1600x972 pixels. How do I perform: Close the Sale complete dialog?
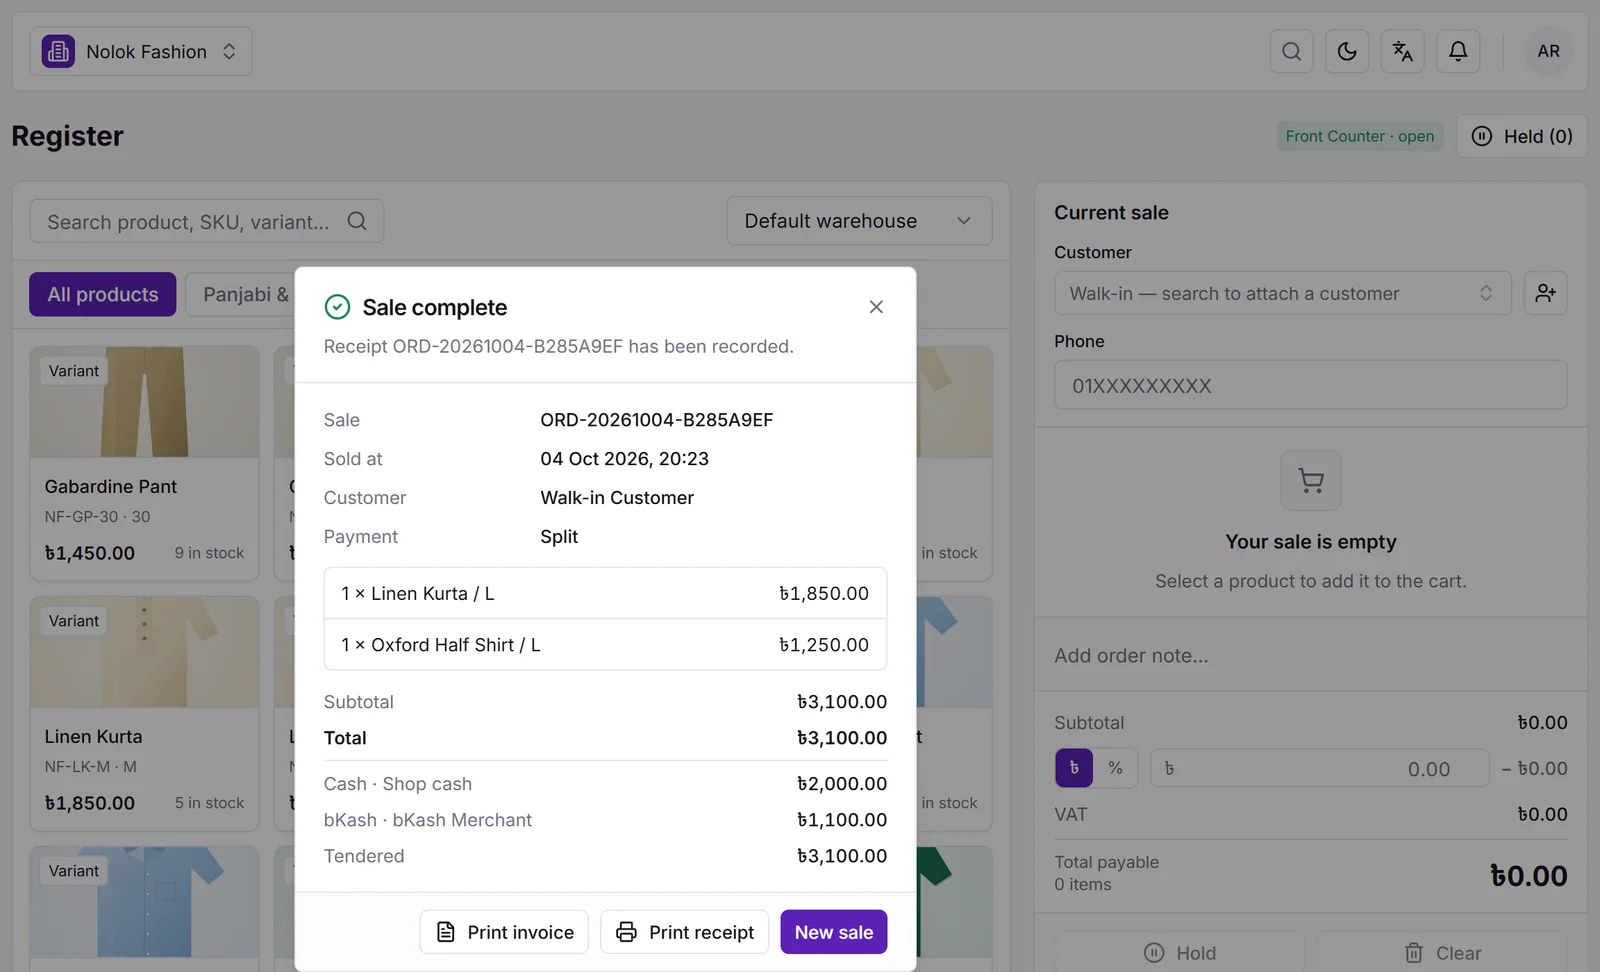click(x=876, y=307)
